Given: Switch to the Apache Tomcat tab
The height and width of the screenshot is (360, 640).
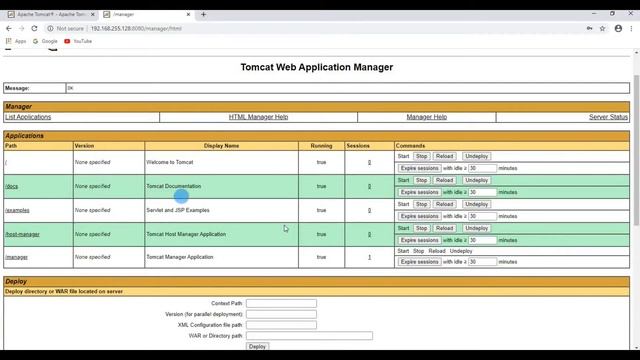Looking at the screenshot, I should pyautogui.click(x=51, y=14).
